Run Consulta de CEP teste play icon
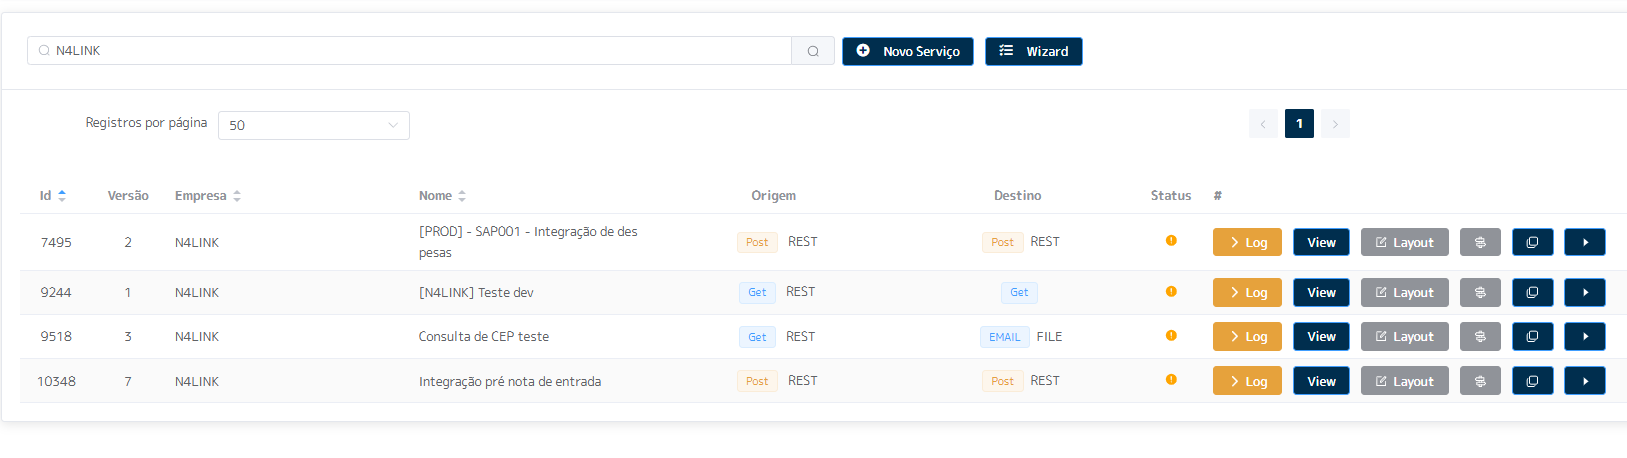 (1585, 336)
